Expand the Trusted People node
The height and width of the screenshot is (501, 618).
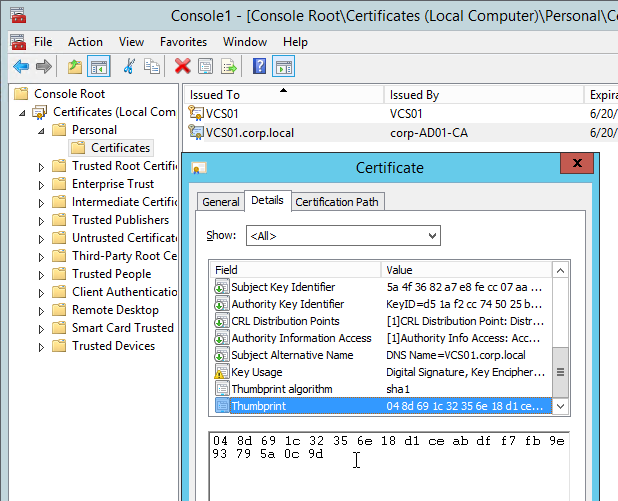click(41, 275)
